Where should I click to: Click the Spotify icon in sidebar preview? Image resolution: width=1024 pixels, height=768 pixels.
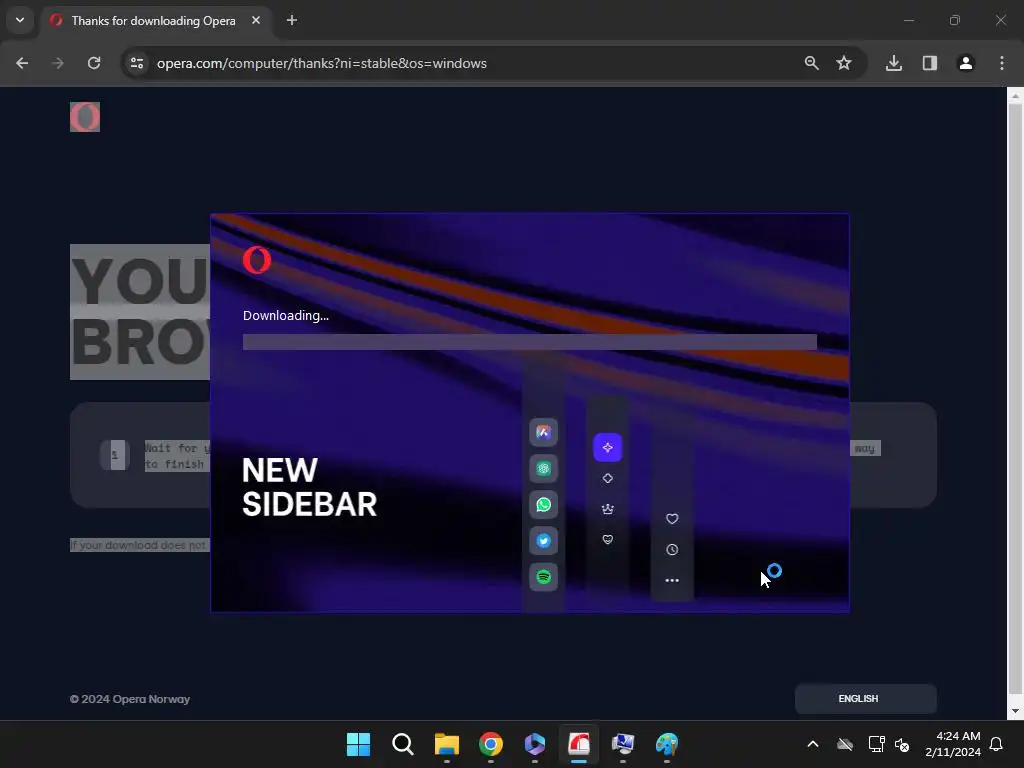pos(543,577)
